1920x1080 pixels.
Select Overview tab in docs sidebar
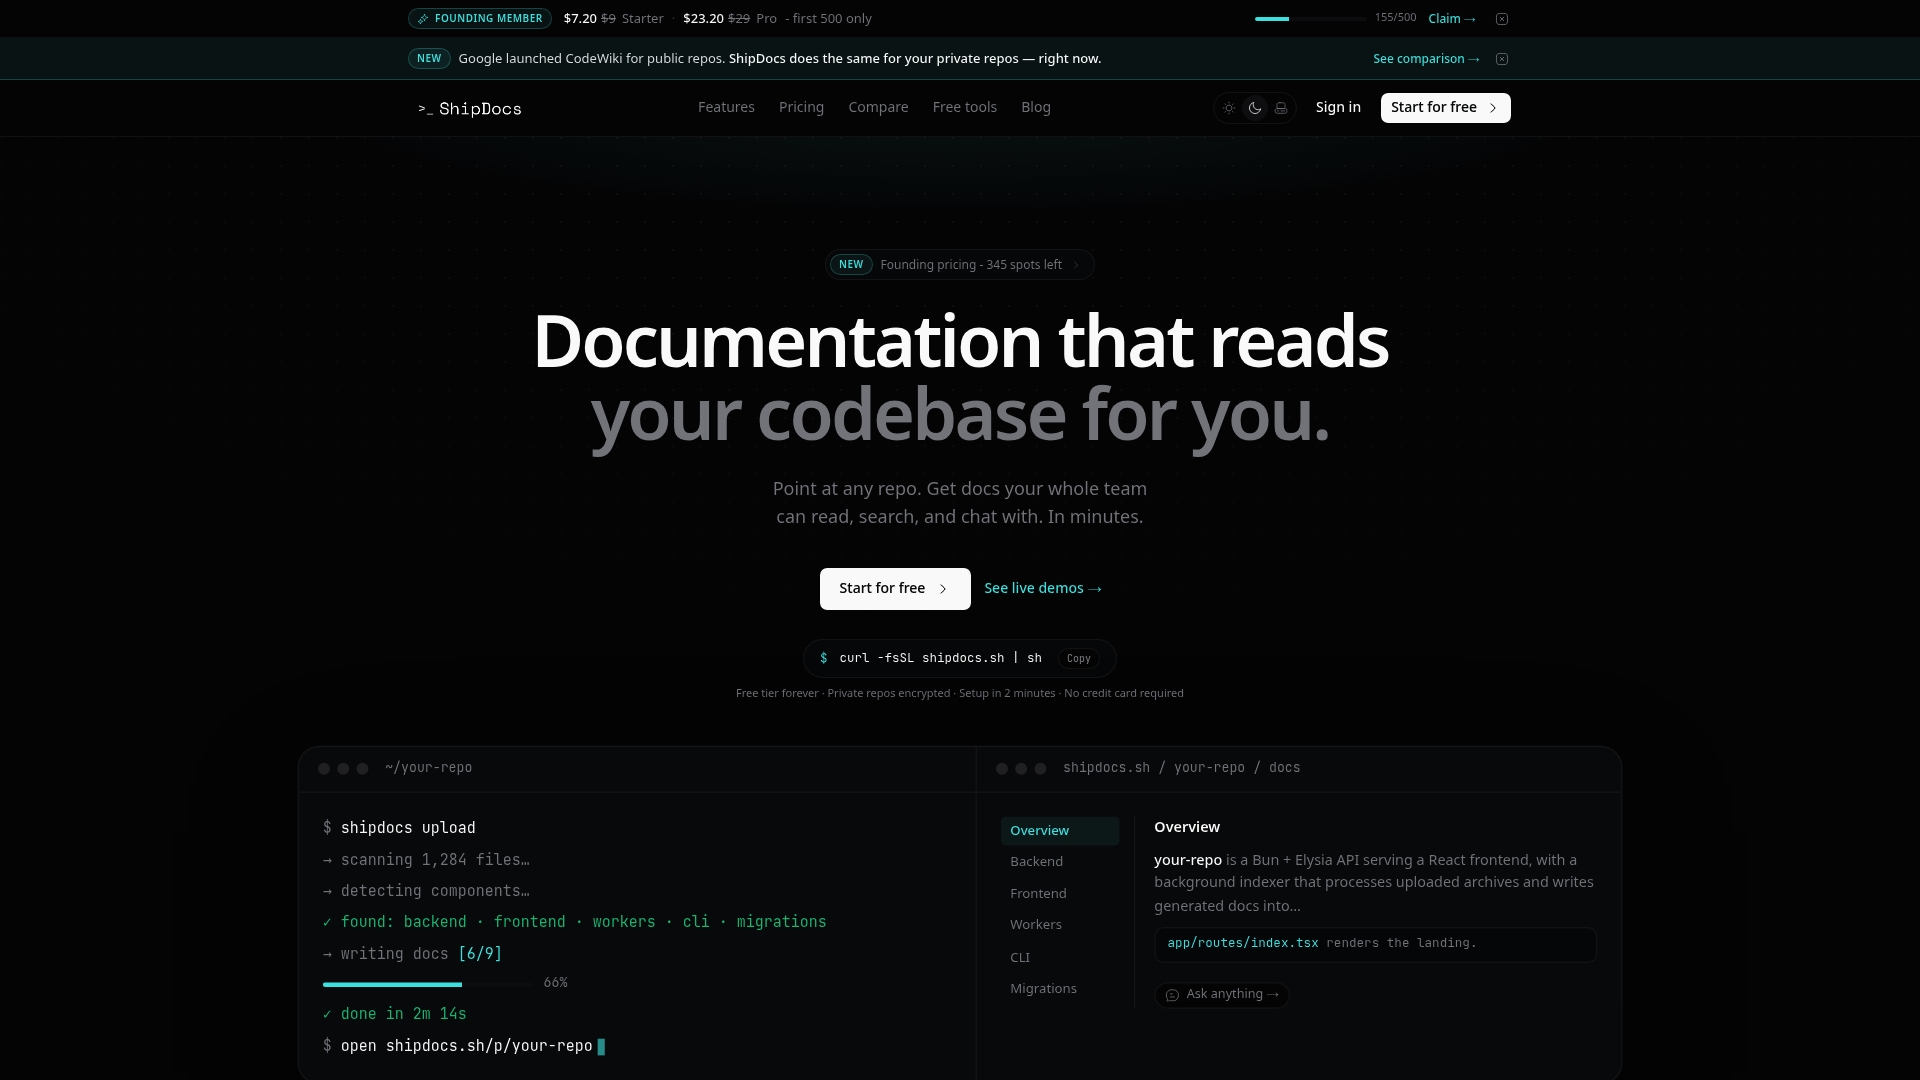[x=1059, y=831]
